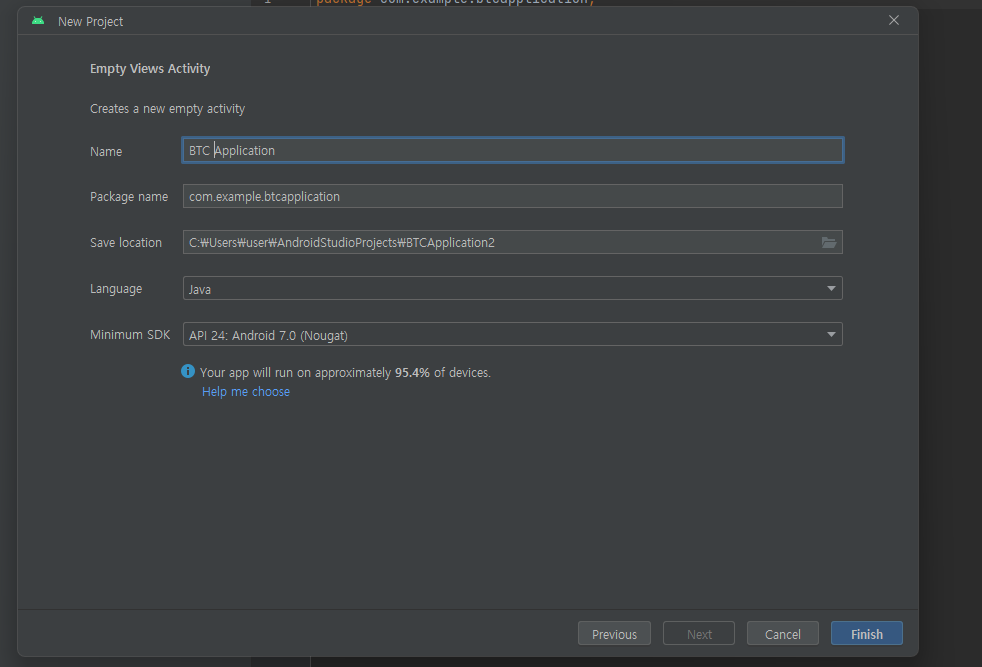Viewport: 982px width, 667px height.
Task: Close the New Project dialog
Action: pos(894,20)
